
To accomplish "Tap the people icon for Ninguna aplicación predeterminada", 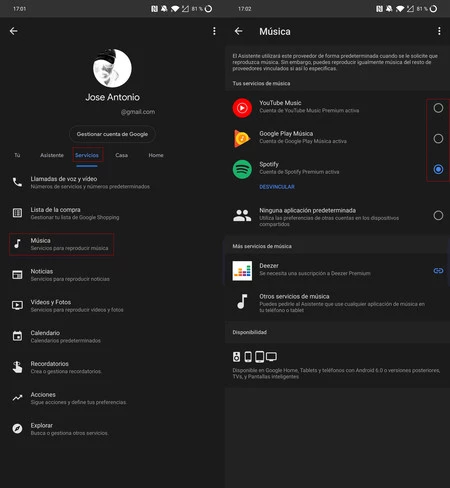I will (x=242, y=215).
